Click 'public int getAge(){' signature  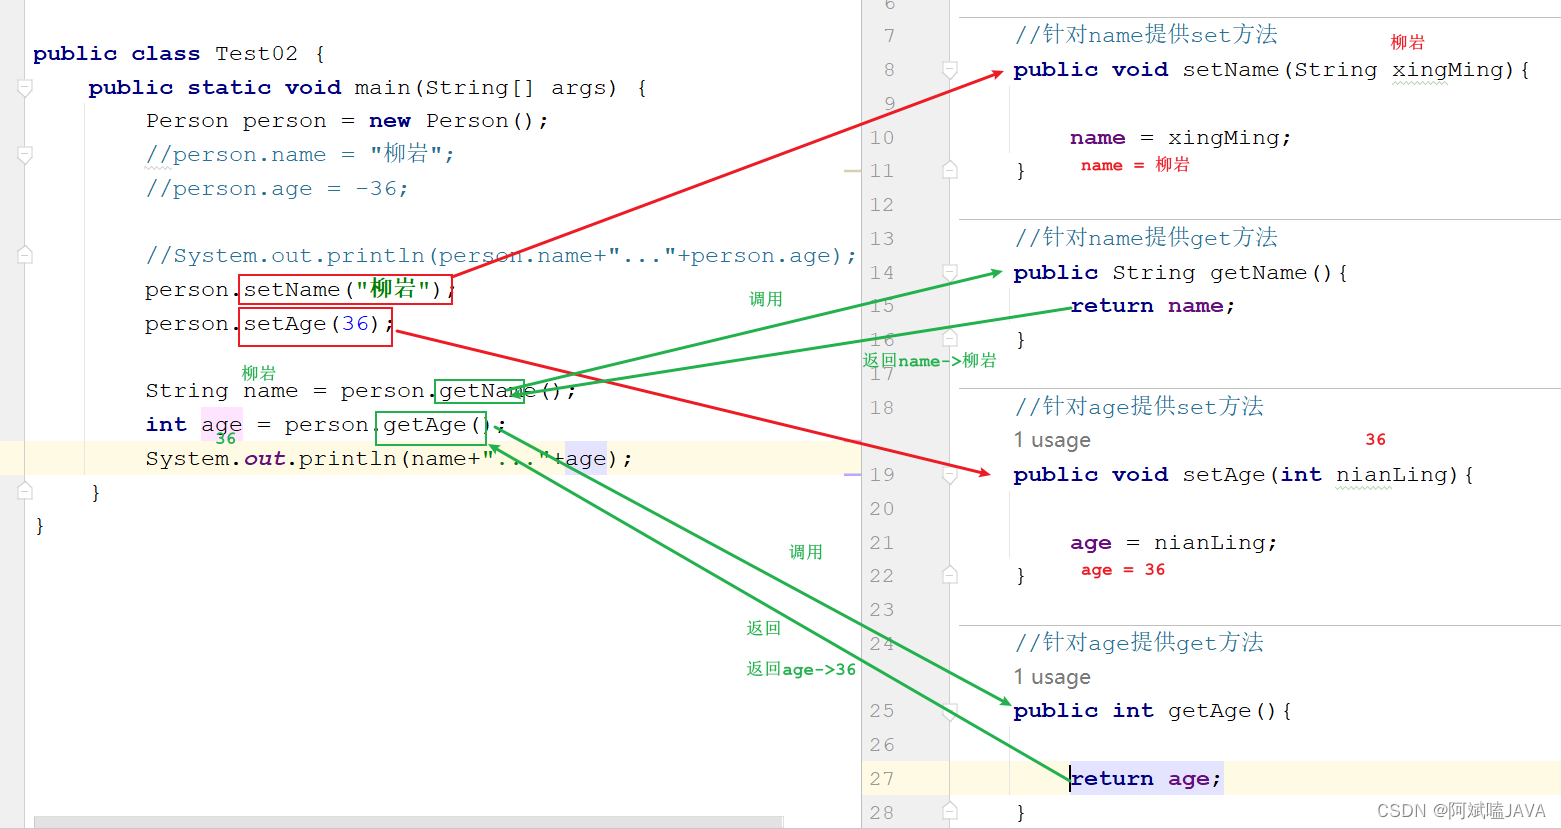tap(1153, 711)
